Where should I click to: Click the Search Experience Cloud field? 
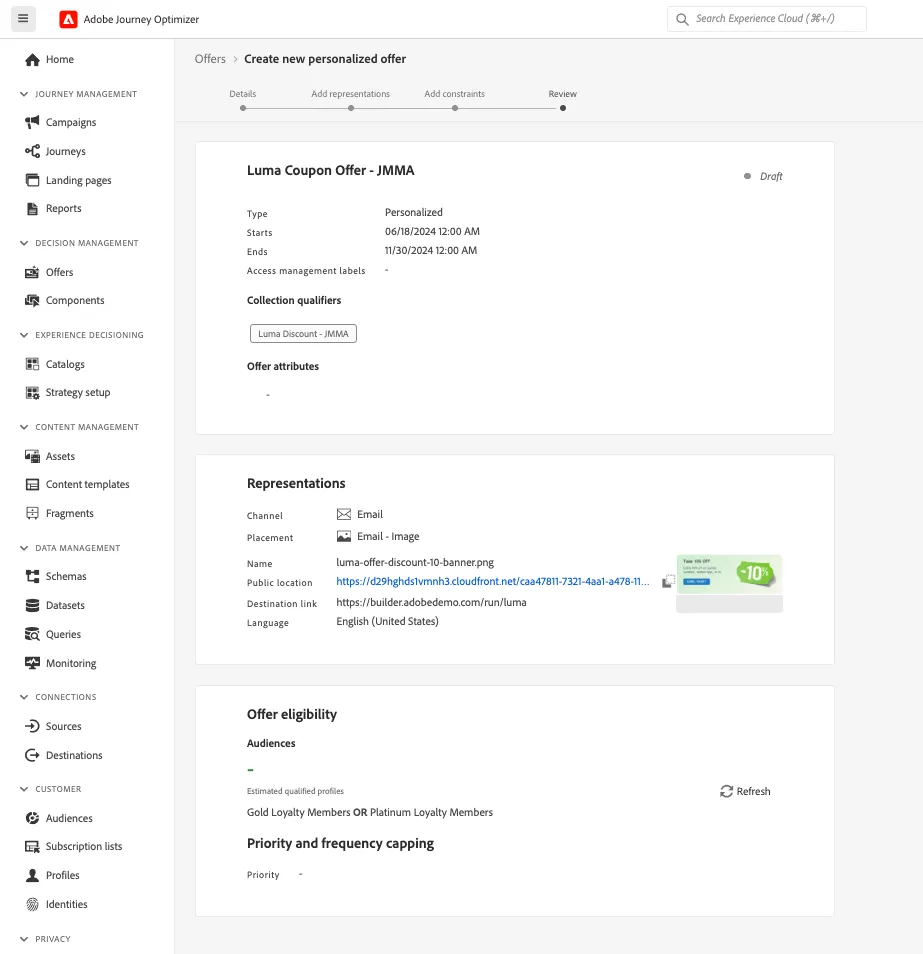pos(767,19)
